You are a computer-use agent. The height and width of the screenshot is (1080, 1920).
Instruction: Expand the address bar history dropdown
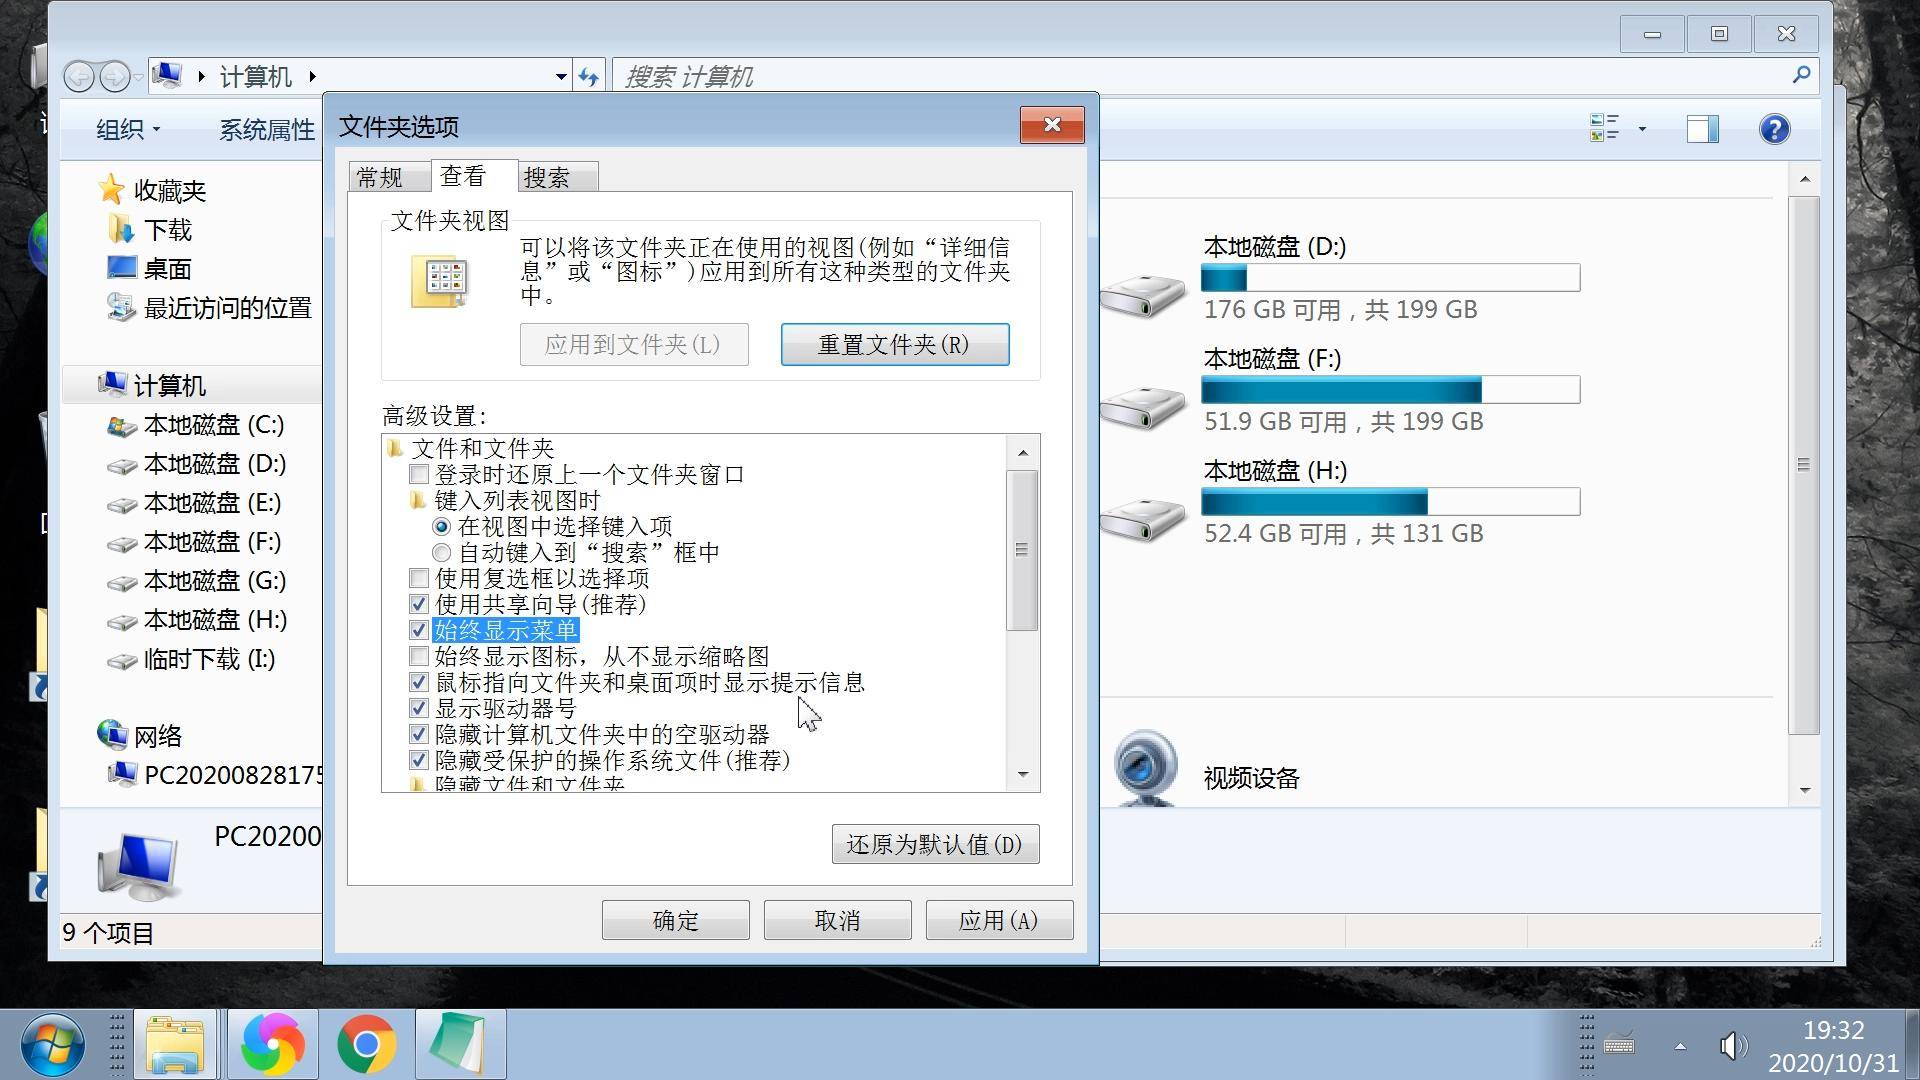click(x=561, y=77)
